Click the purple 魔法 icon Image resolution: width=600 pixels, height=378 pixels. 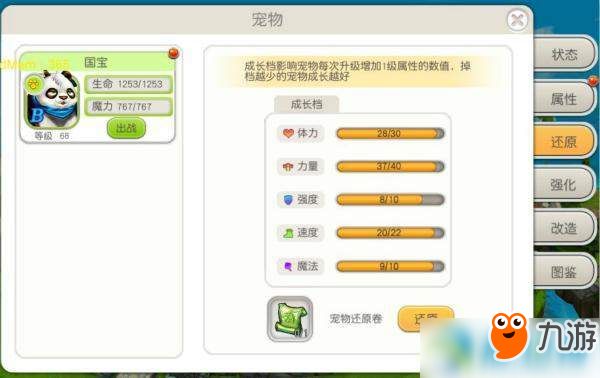288,266
